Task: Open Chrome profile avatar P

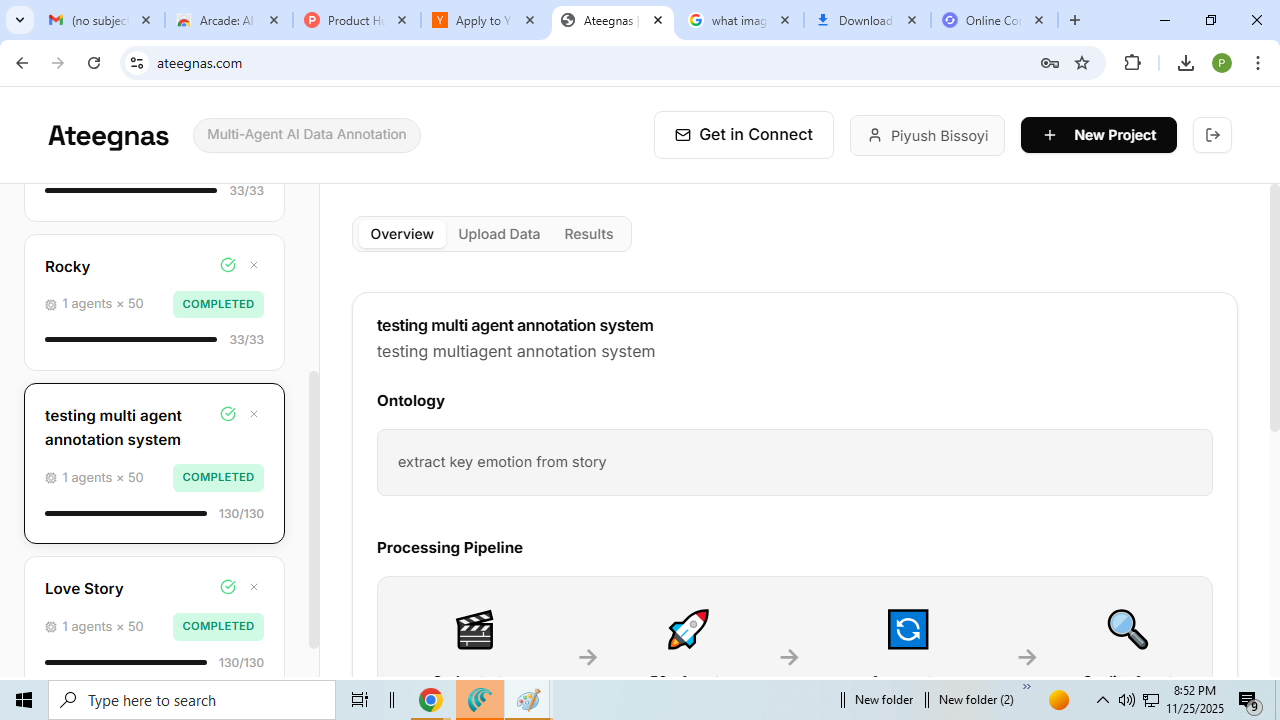Action: (1222, 63)
